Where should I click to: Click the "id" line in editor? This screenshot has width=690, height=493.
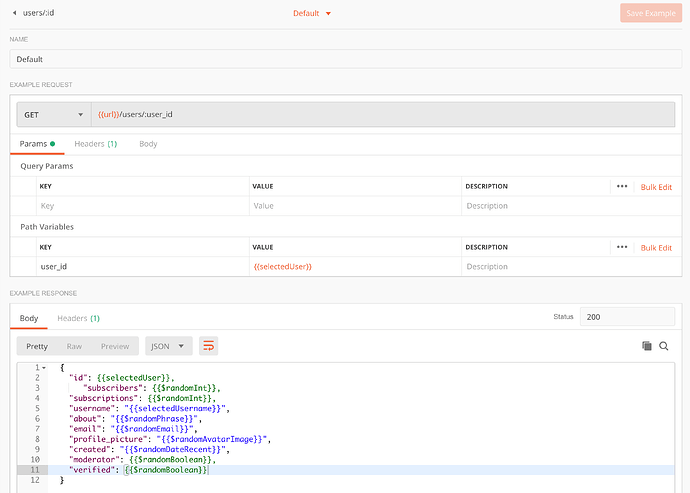click(121, 378)
